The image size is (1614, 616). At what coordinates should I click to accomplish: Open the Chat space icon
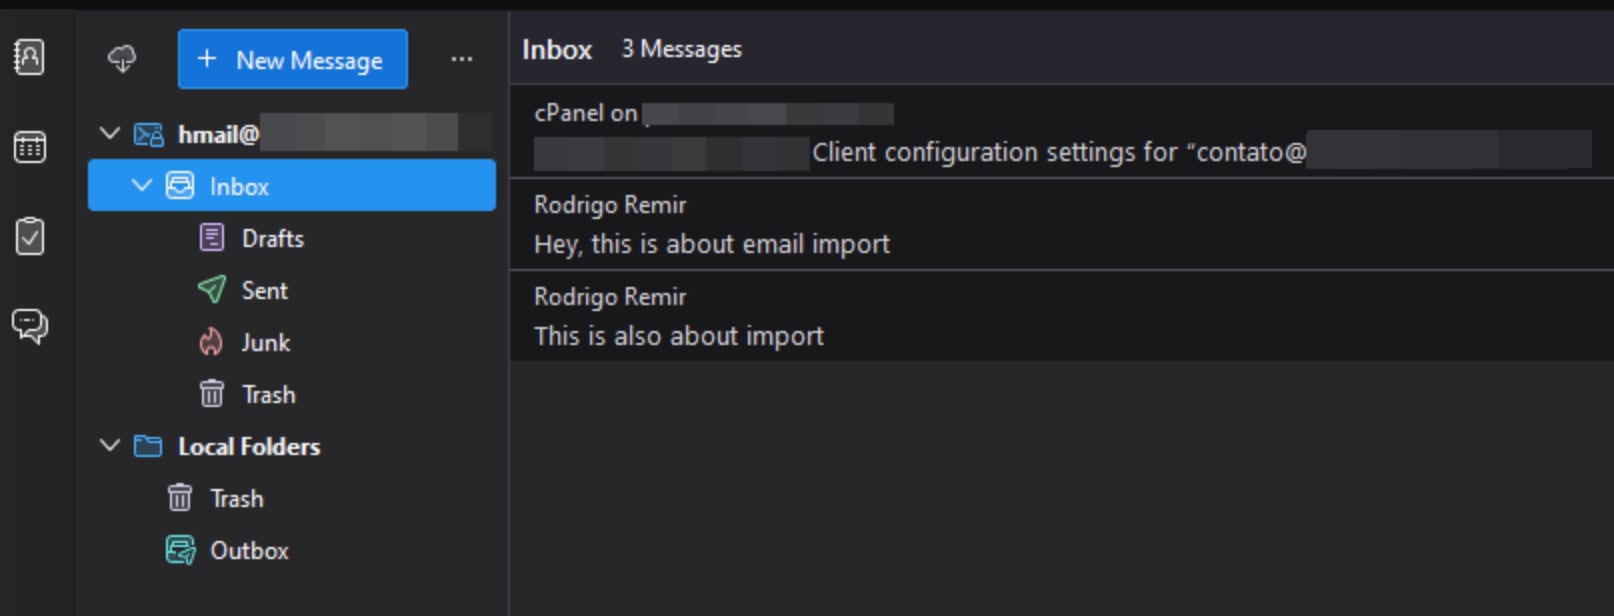tap(29, 326)
